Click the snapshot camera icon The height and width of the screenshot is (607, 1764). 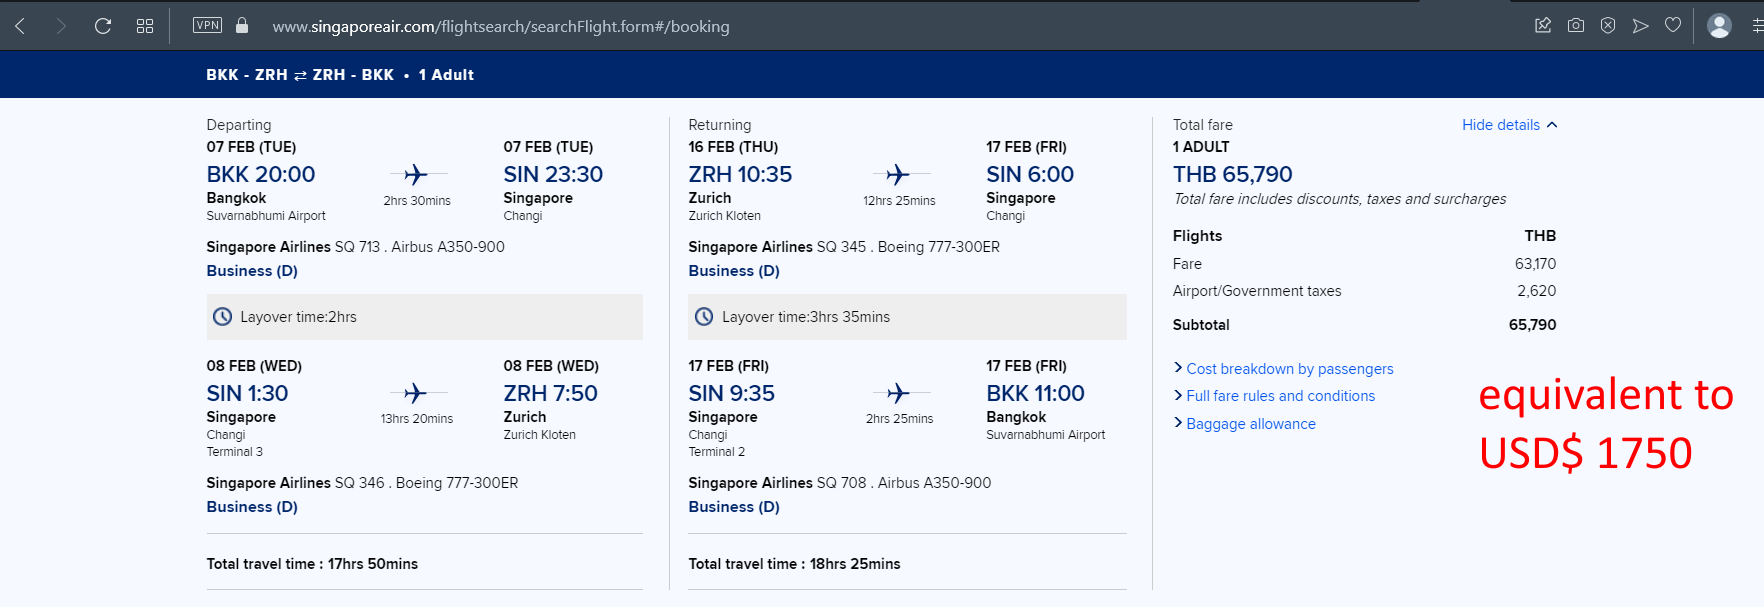tap(1576, 25)
